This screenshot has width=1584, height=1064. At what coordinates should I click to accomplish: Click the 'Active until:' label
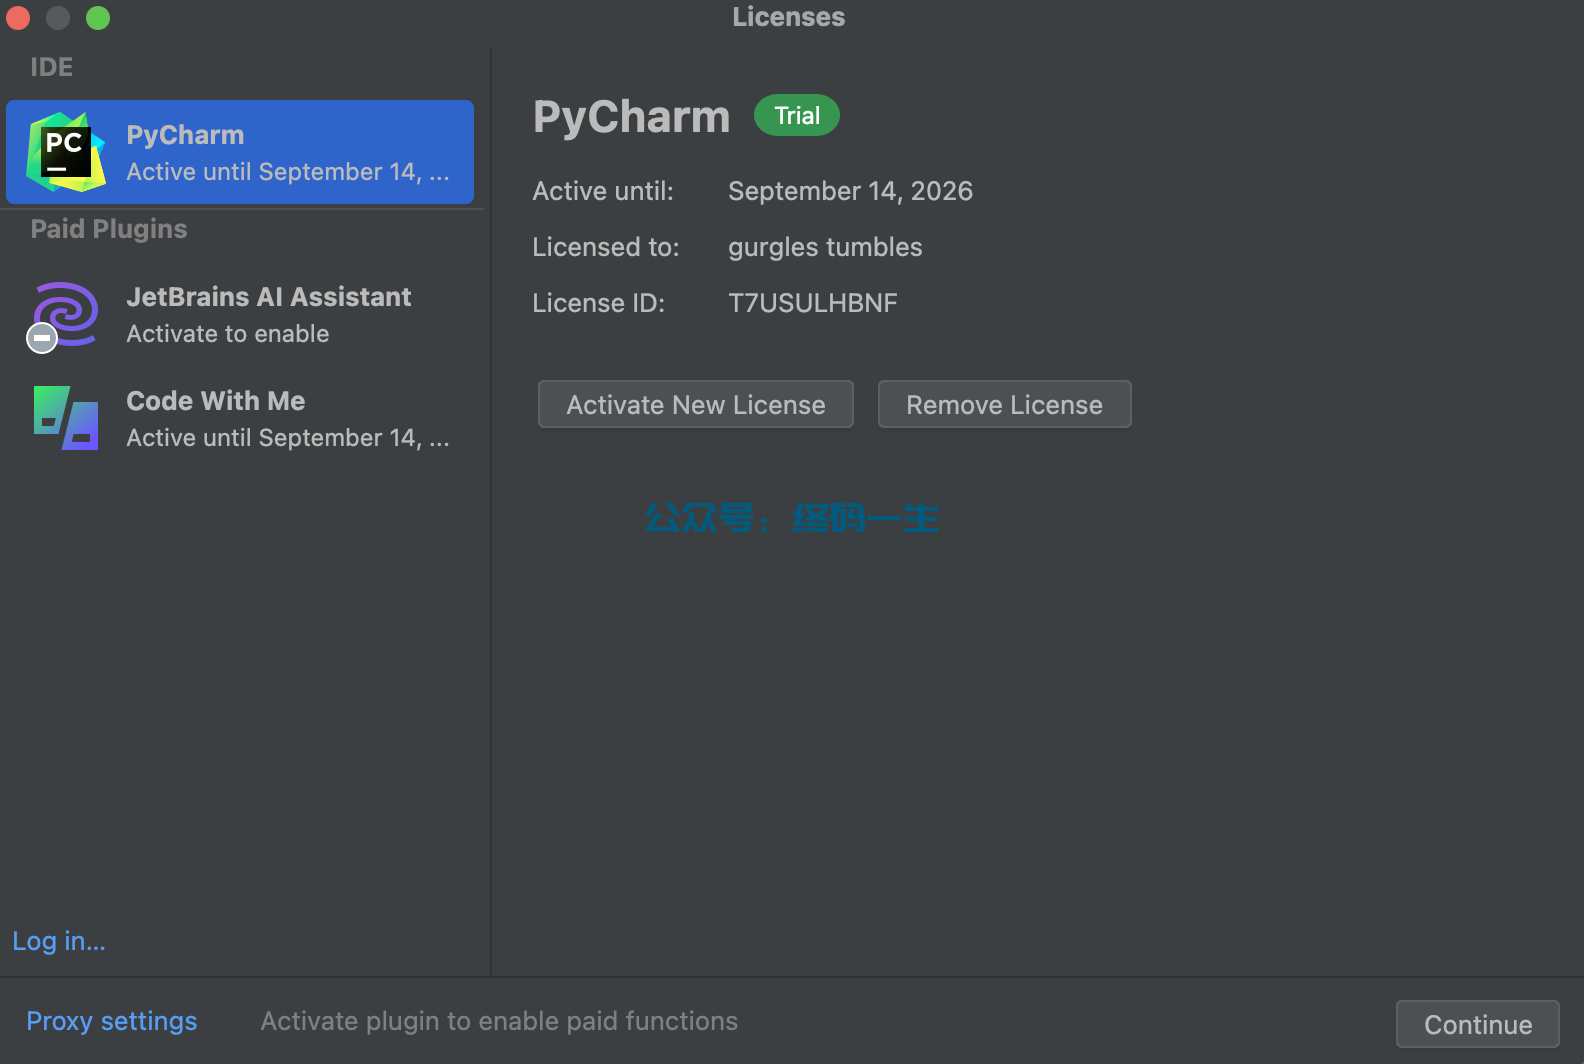[x=603, y=191]
